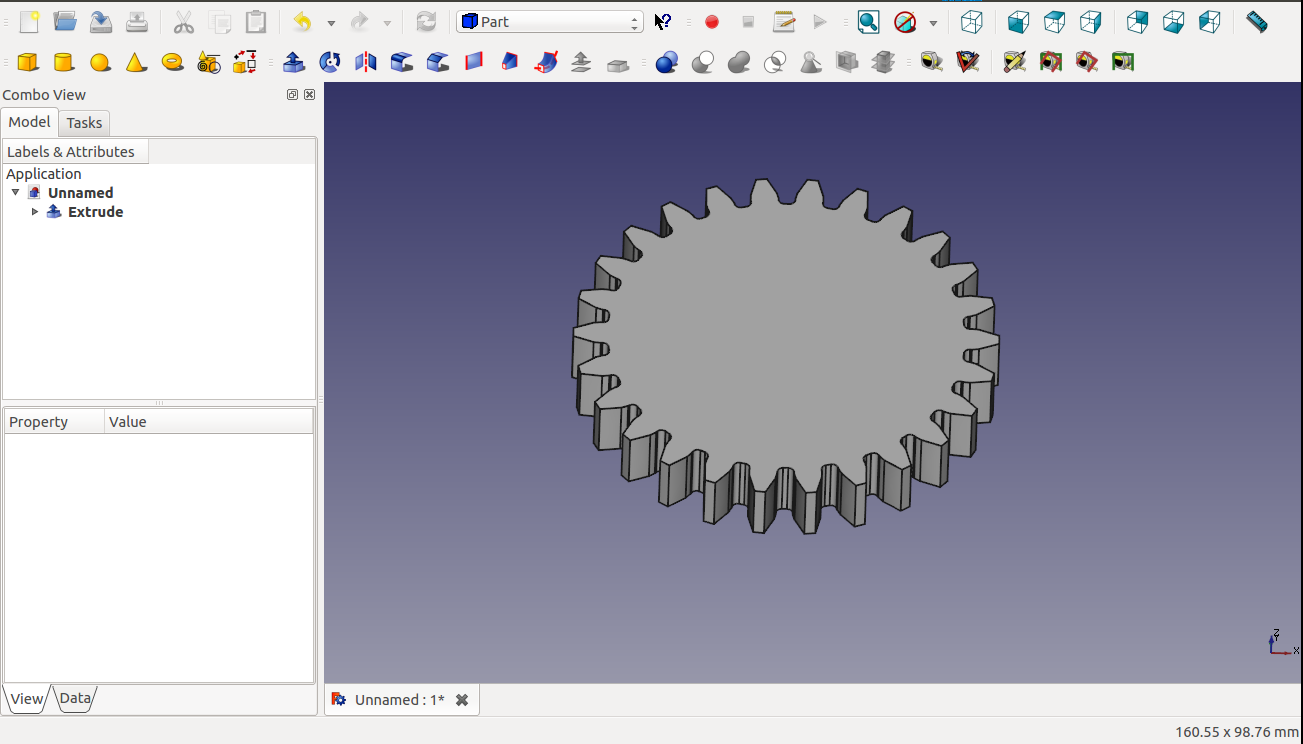
Task: Create a Box primitive
Action: click(x=28, y=63)
